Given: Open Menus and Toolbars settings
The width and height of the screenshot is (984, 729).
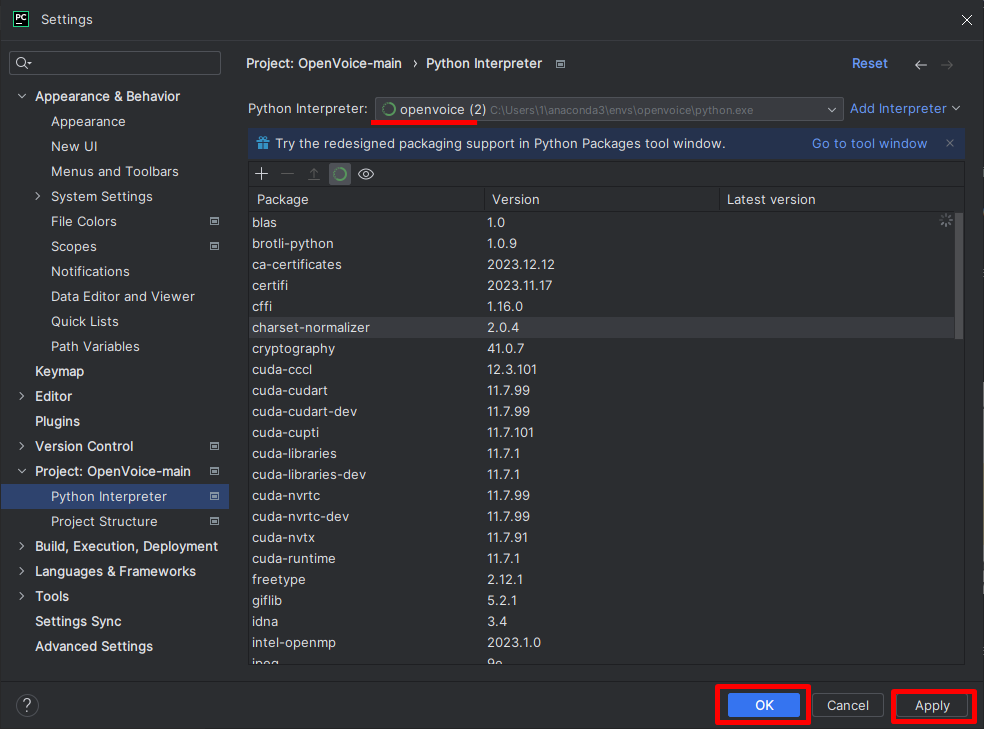Looking at the screenshot, I should click(115, 171).
